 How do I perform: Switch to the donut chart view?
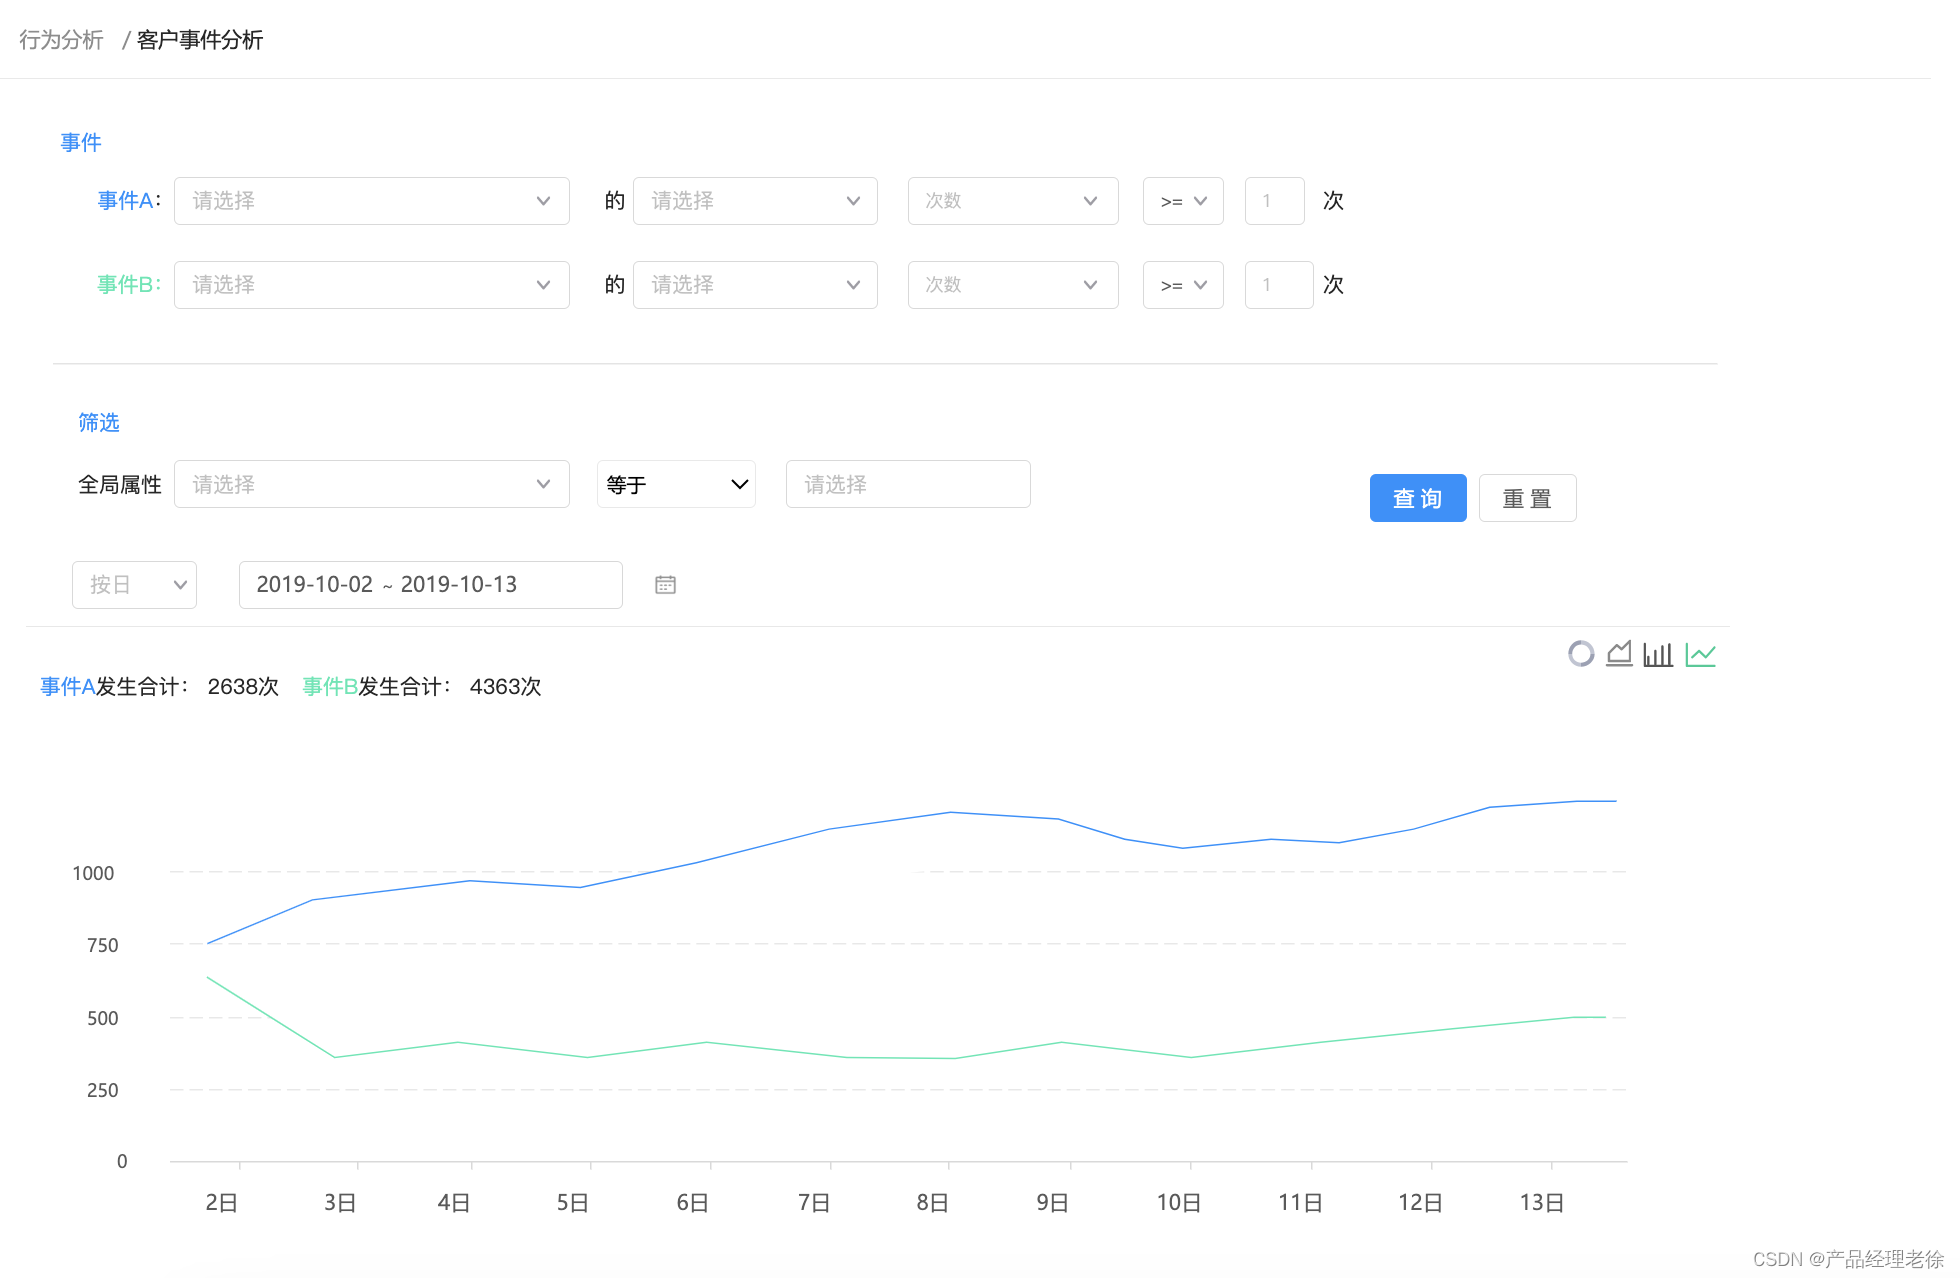1580,654
